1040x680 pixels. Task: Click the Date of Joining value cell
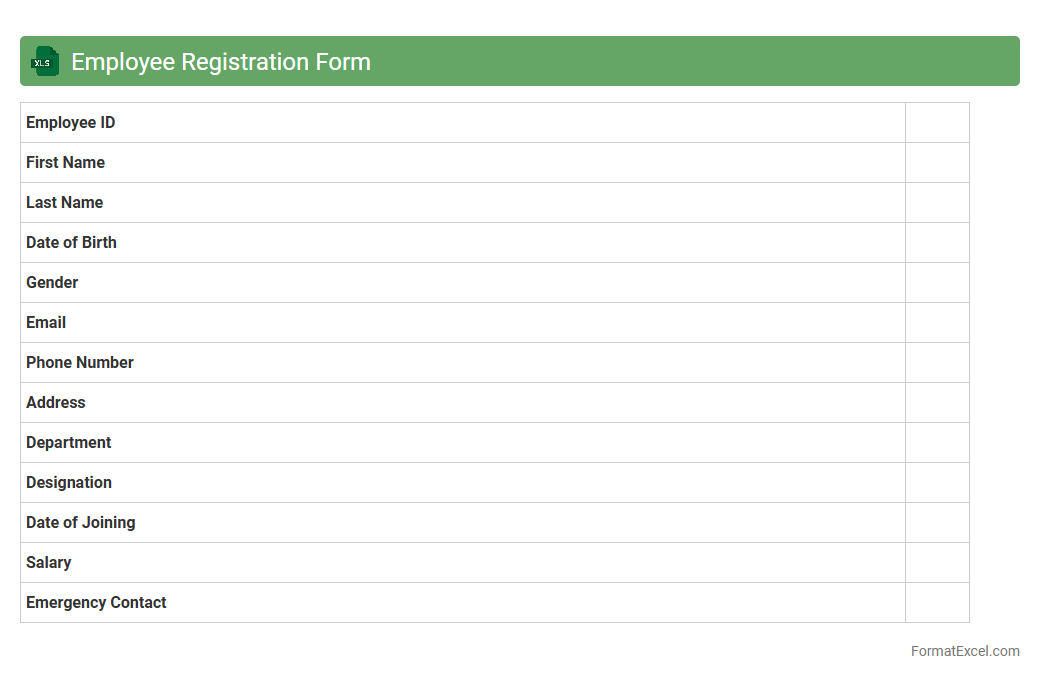937,523
